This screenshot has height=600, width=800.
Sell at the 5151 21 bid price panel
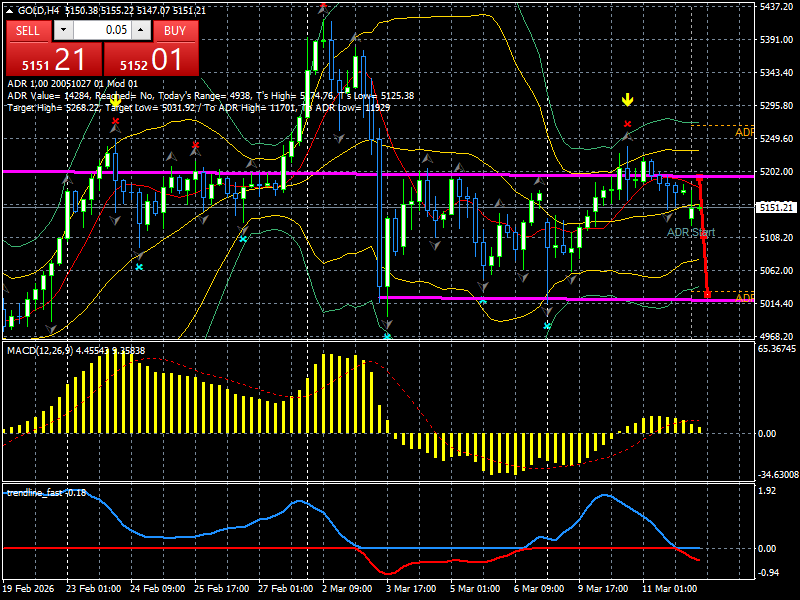pyautogui.click(x=54, y=59)
